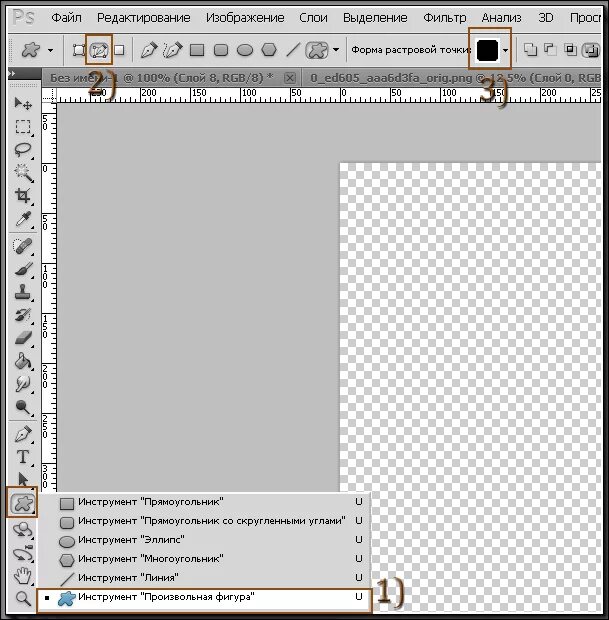Enable Fill Pixels drawing mode
Screen dimensions: 609x620
[x=119, y=50]
